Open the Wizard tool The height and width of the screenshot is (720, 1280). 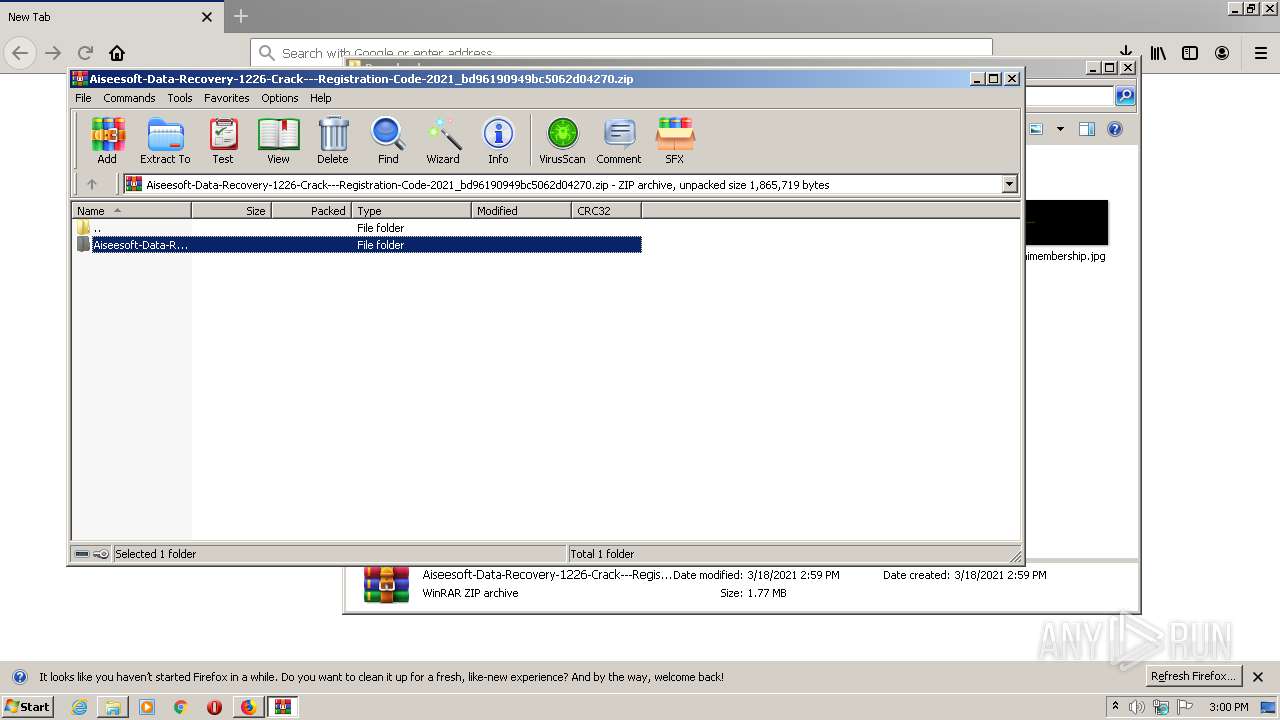443,141
